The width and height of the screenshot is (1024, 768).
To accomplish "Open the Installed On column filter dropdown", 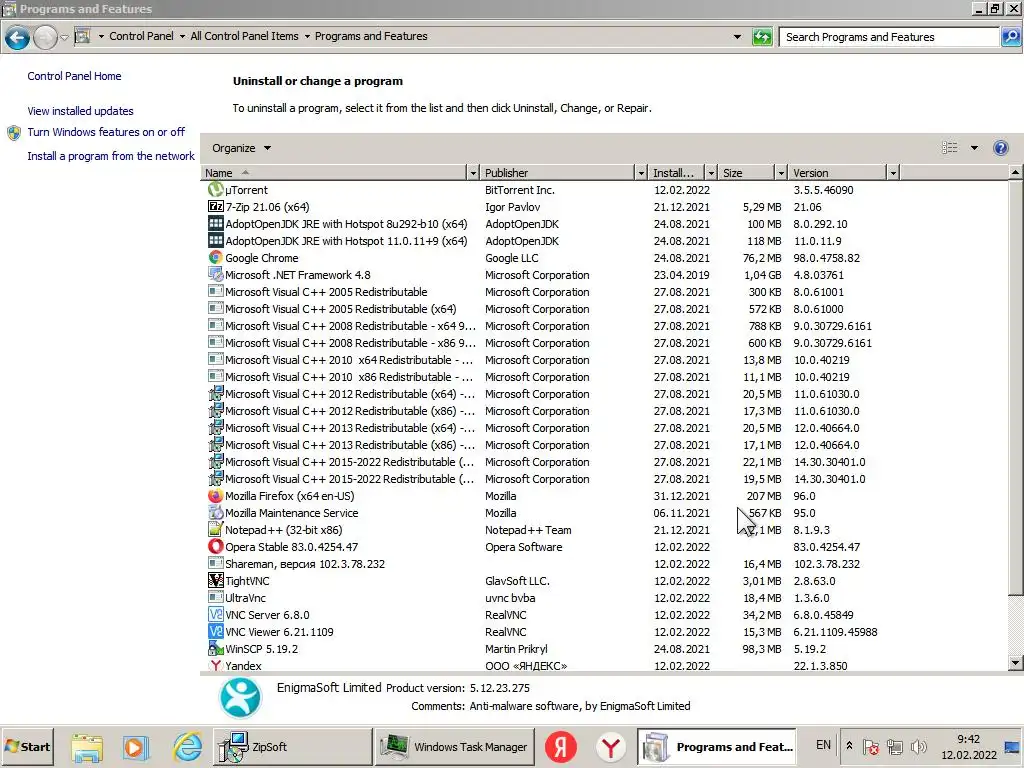I will pos(711,172).
